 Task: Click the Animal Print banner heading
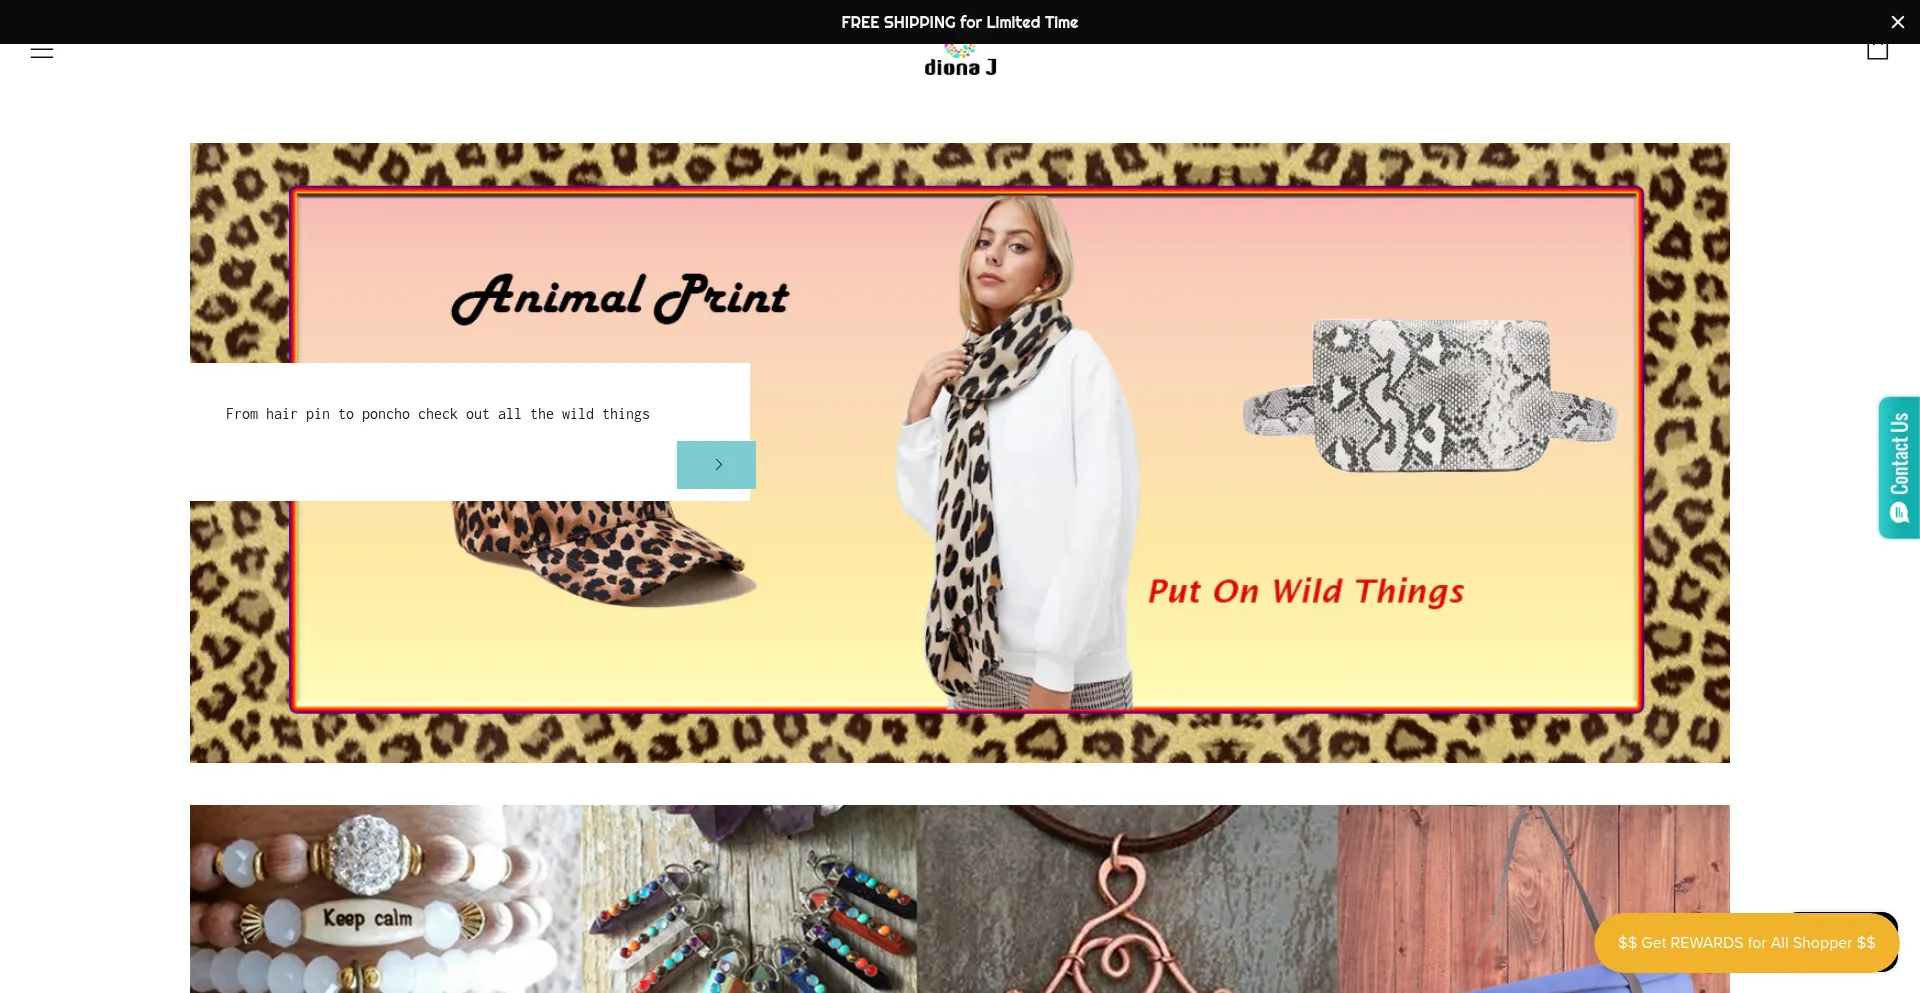(620, 298)
